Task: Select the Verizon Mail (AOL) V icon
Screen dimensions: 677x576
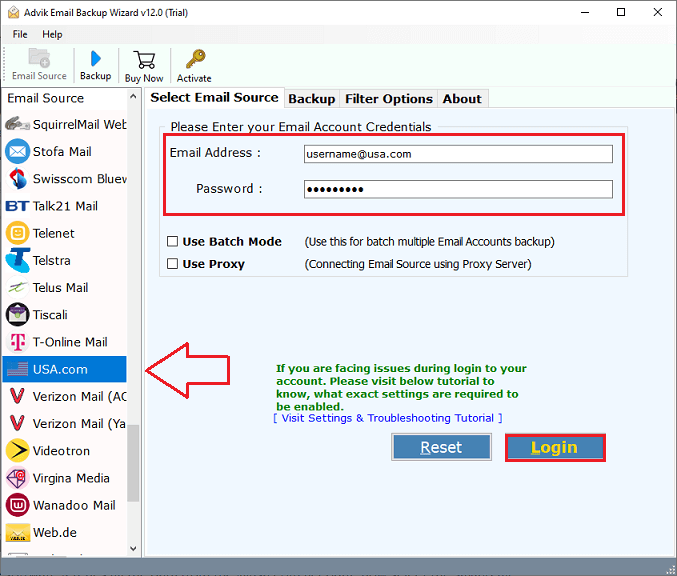Action: coord(17,396)
